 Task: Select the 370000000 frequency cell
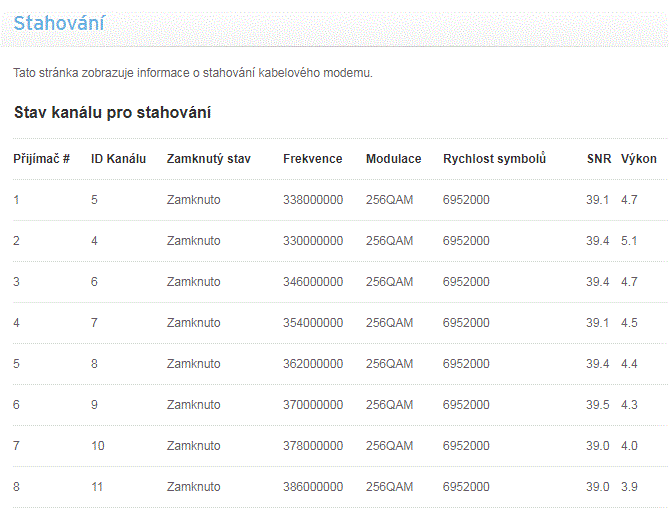coord(313,405)
